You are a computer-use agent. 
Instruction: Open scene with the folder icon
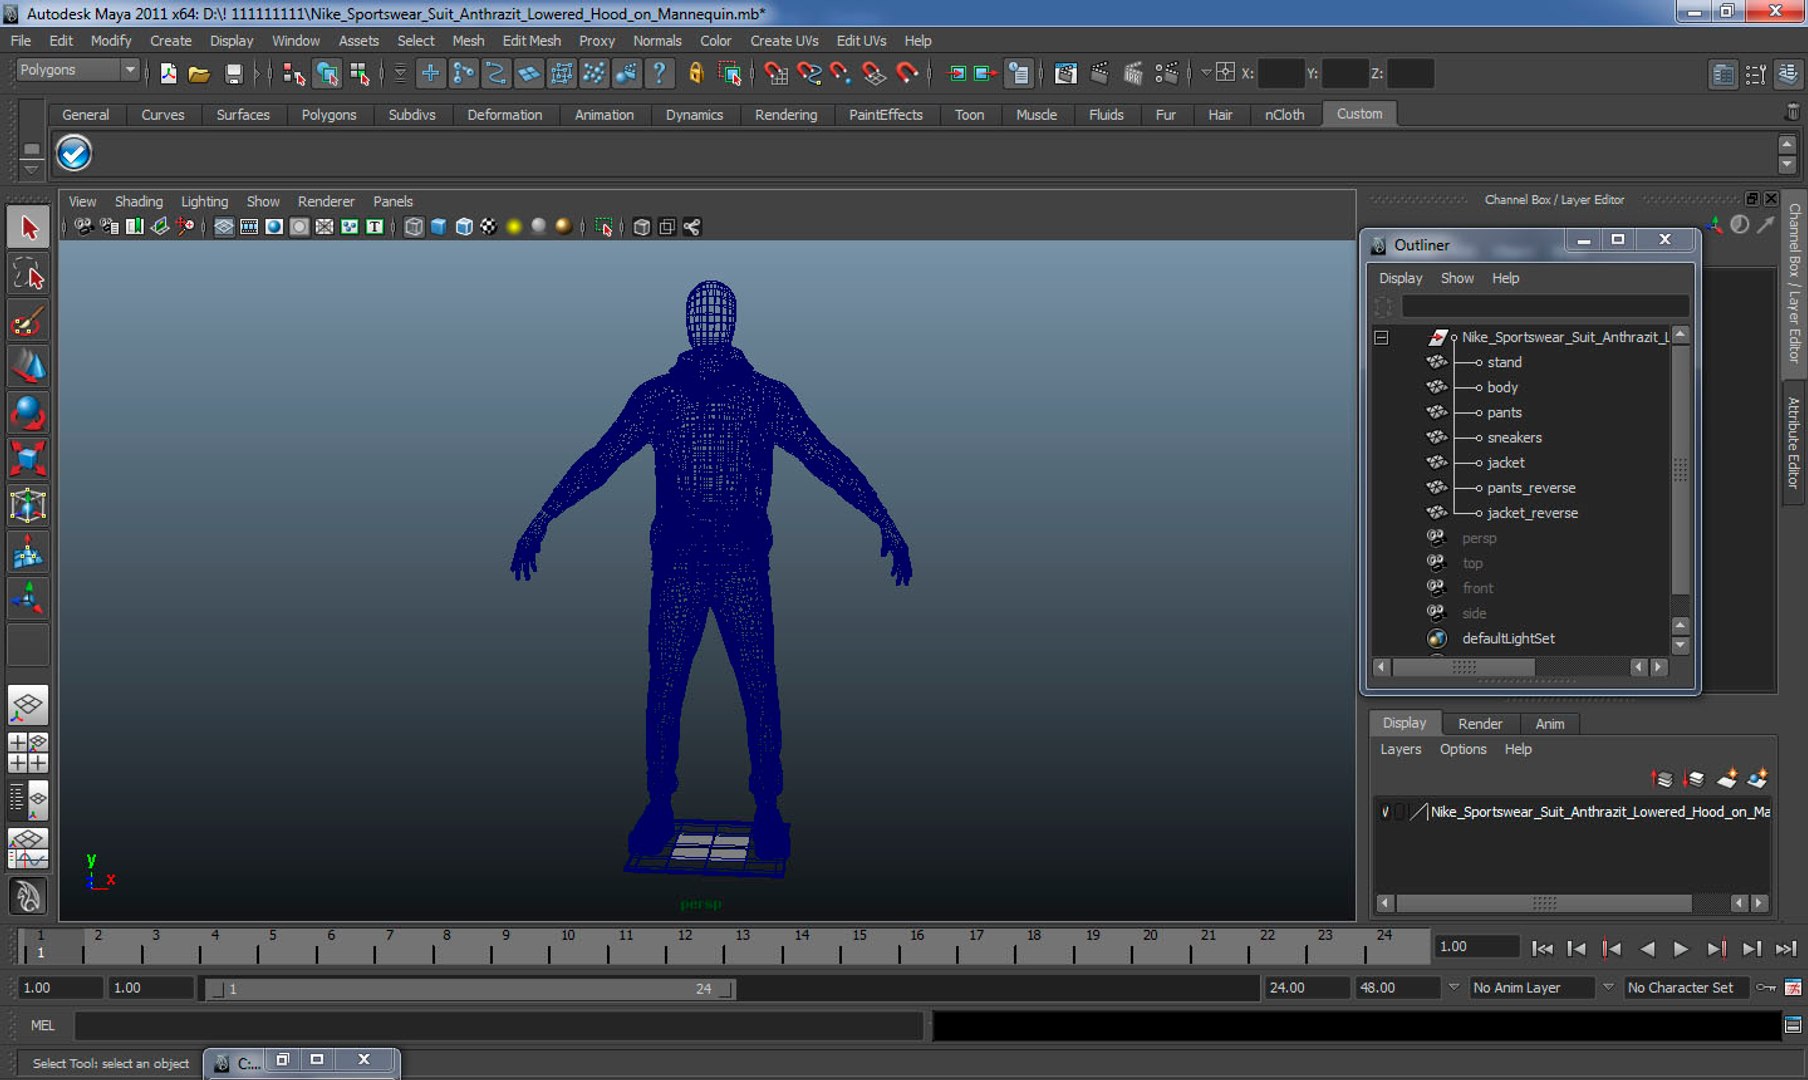click(x=199, y=73)
